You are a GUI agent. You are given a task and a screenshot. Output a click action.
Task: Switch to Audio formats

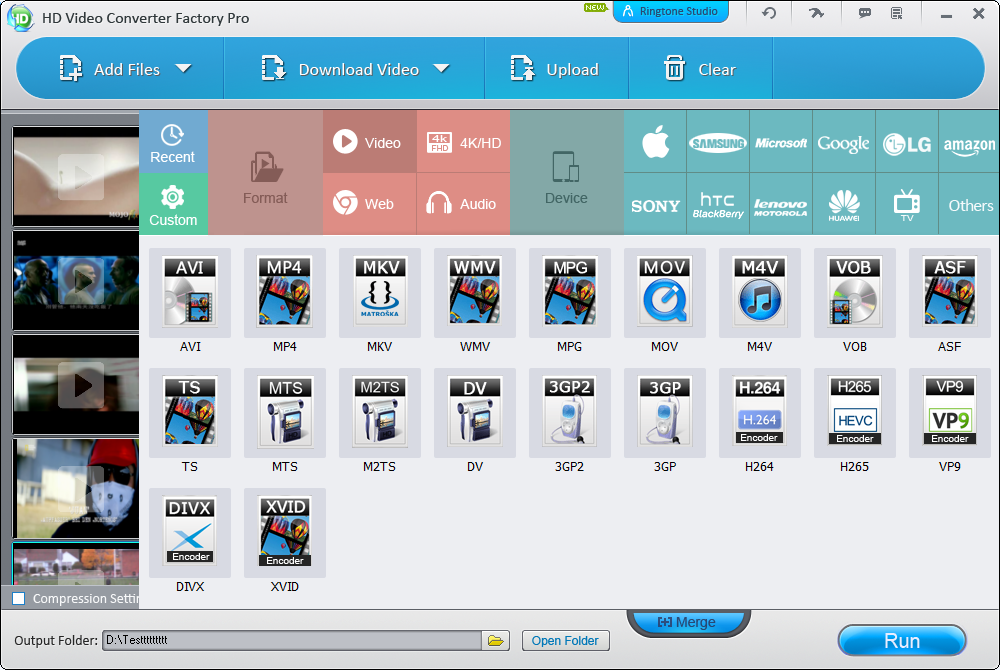[464, 204]
